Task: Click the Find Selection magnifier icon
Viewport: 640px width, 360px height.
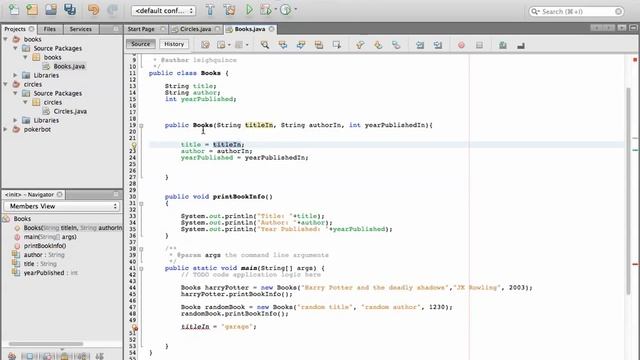Action: pyautogui.click(x=265, y=45)
